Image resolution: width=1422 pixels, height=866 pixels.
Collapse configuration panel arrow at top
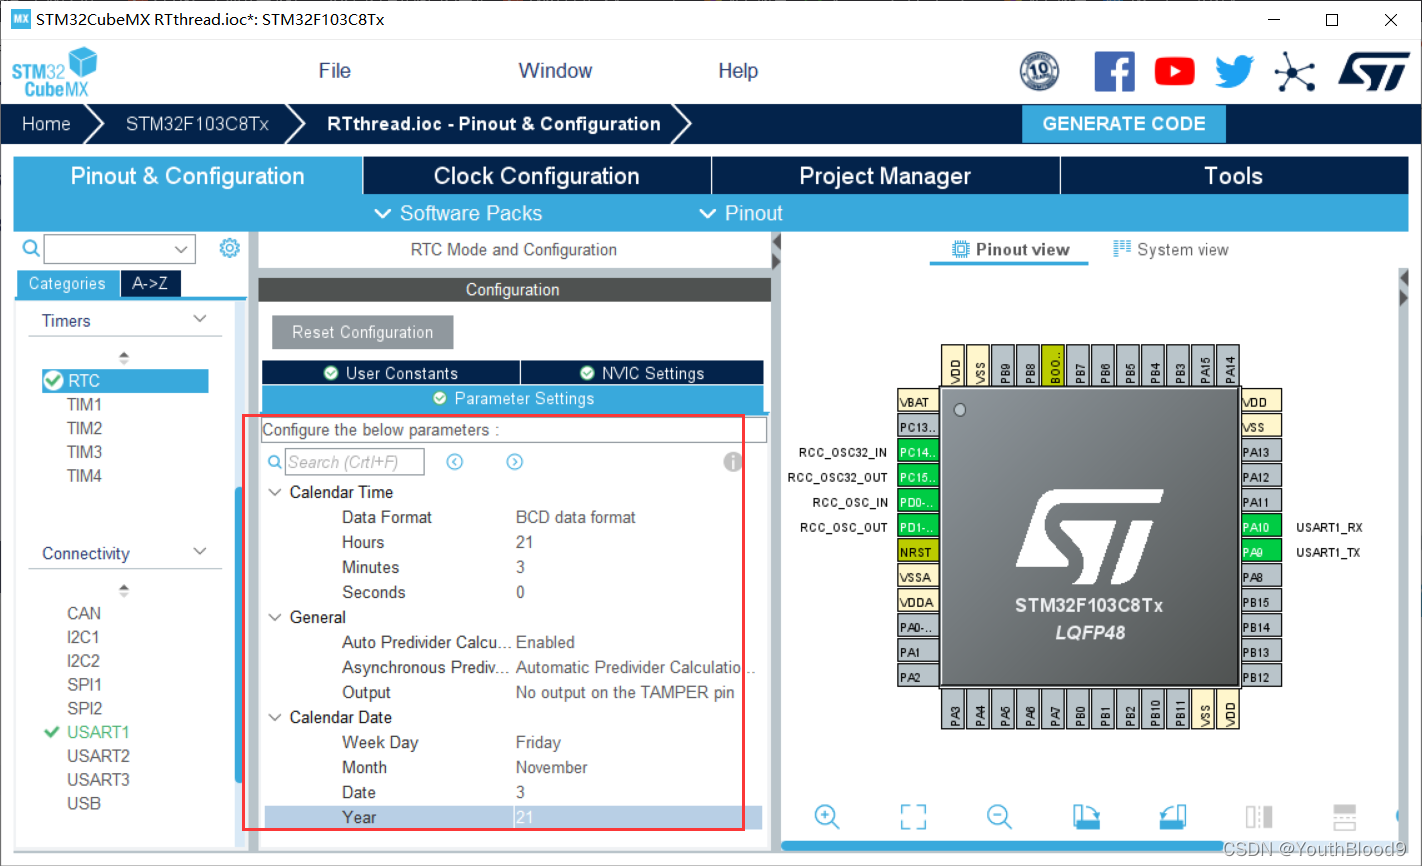click(x=776, y=243)
